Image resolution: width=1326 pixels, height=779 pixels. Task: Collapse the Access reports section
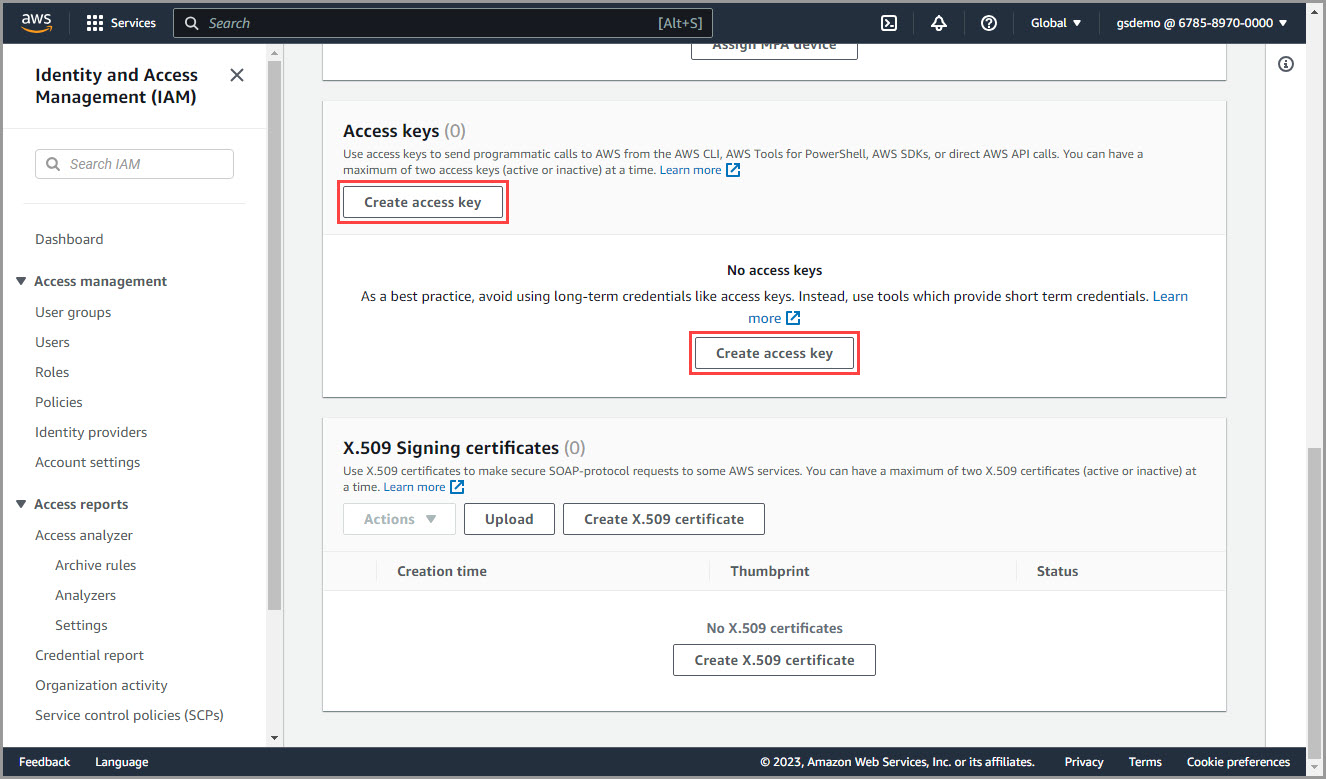click(x=21, y=505)
